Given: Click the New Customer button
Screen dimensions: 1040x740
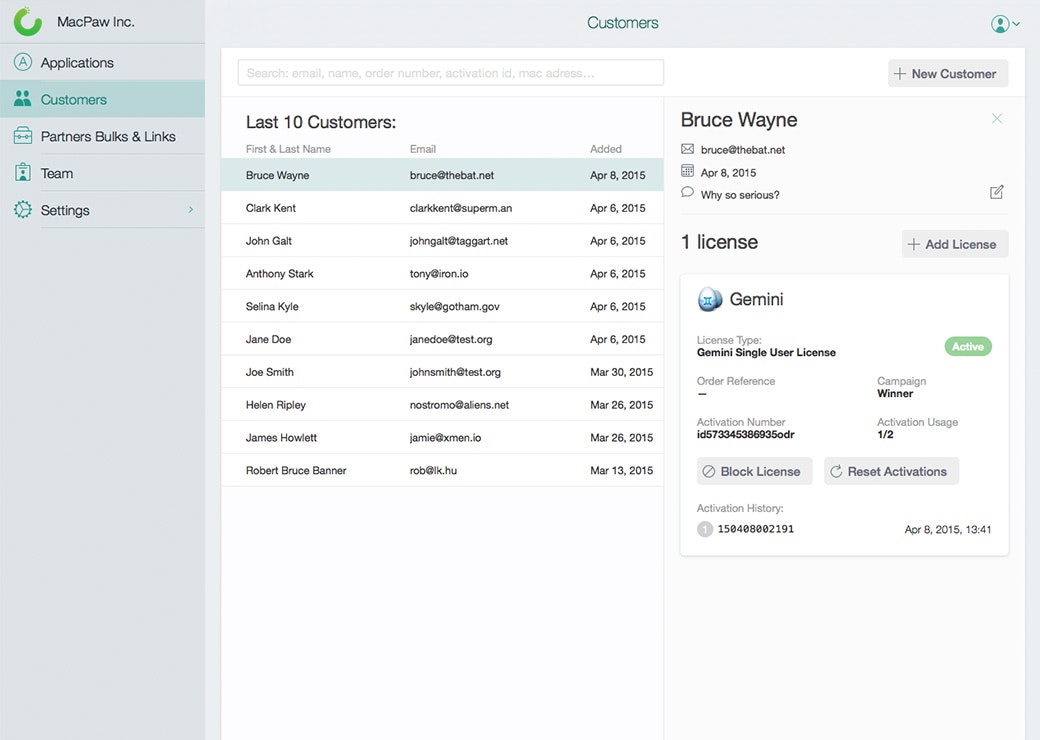Looking at the screenshot, I should [x=947, y=72].
